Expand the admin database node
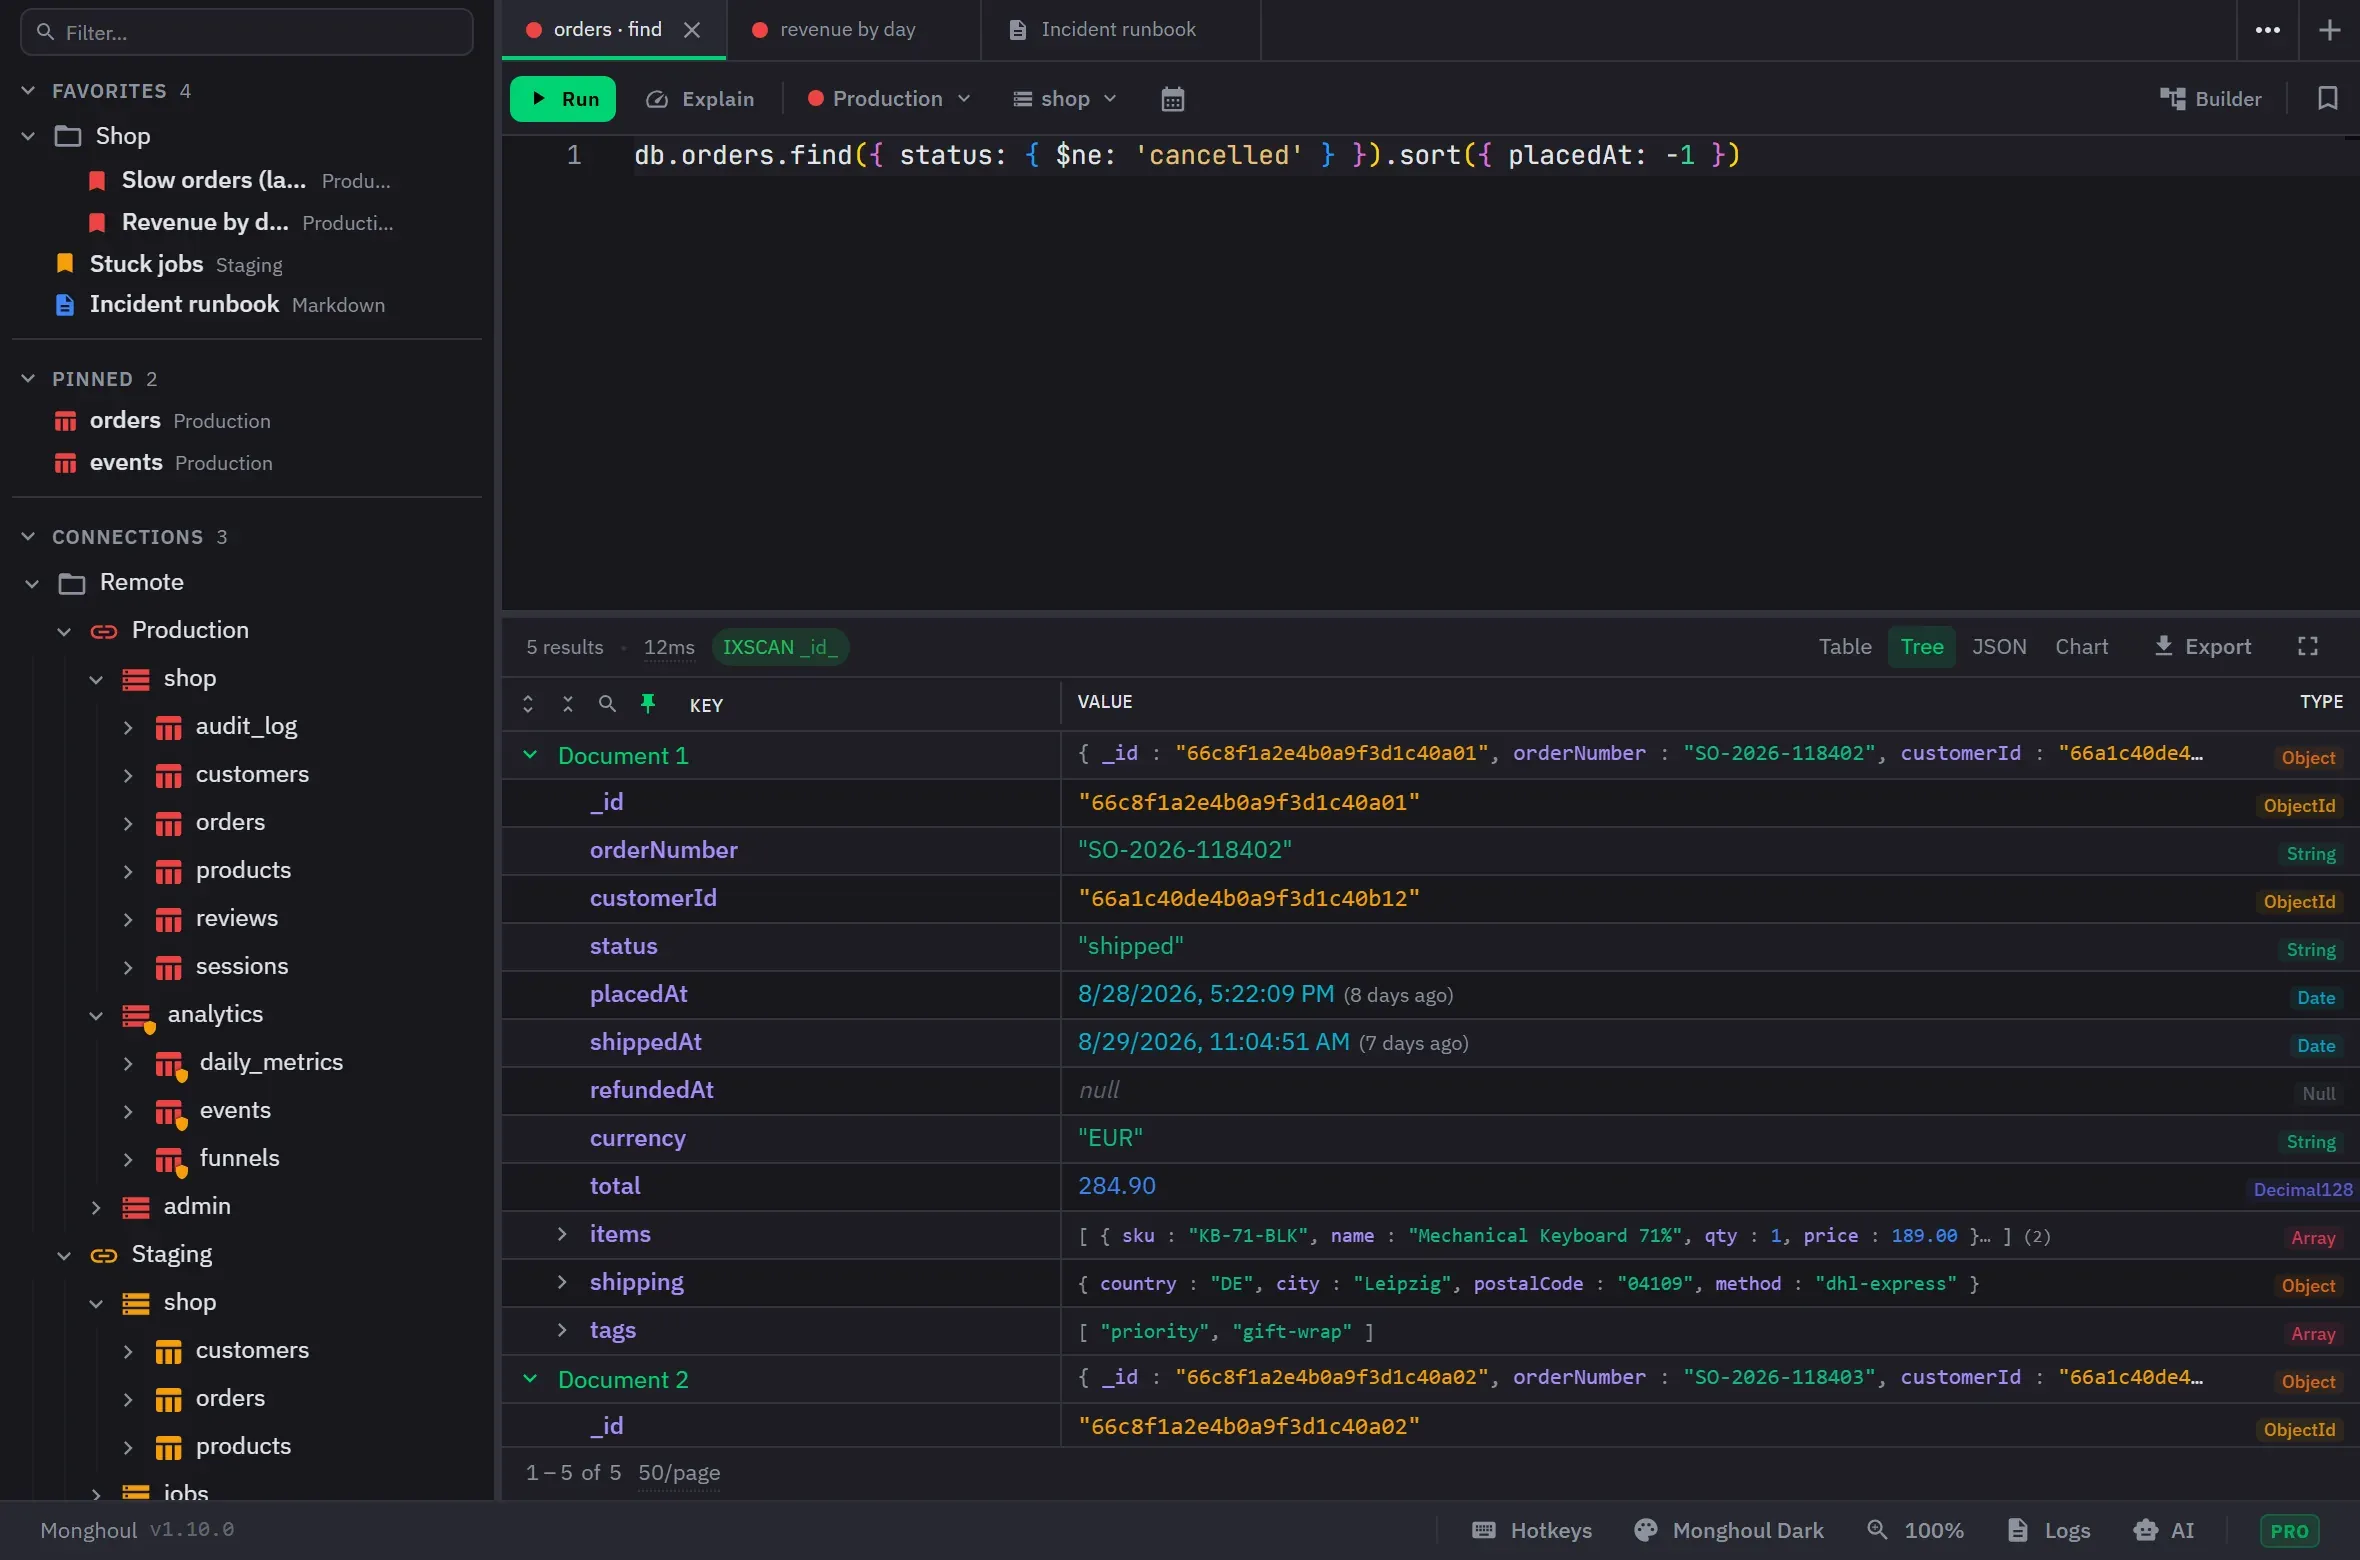The image size is (2360, 1560). (x=96, y=1207)
